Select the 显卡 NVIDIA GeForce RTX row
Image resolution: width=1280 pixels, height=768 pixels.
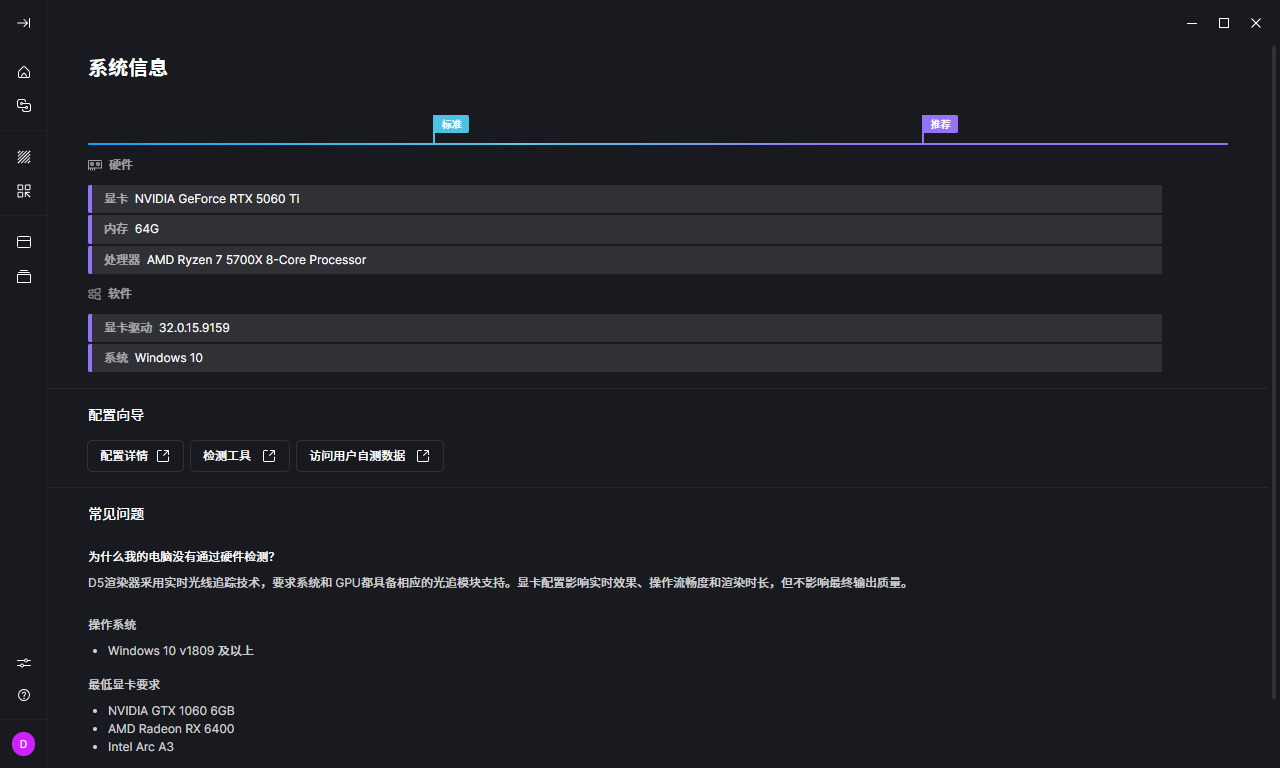[625, 199]
